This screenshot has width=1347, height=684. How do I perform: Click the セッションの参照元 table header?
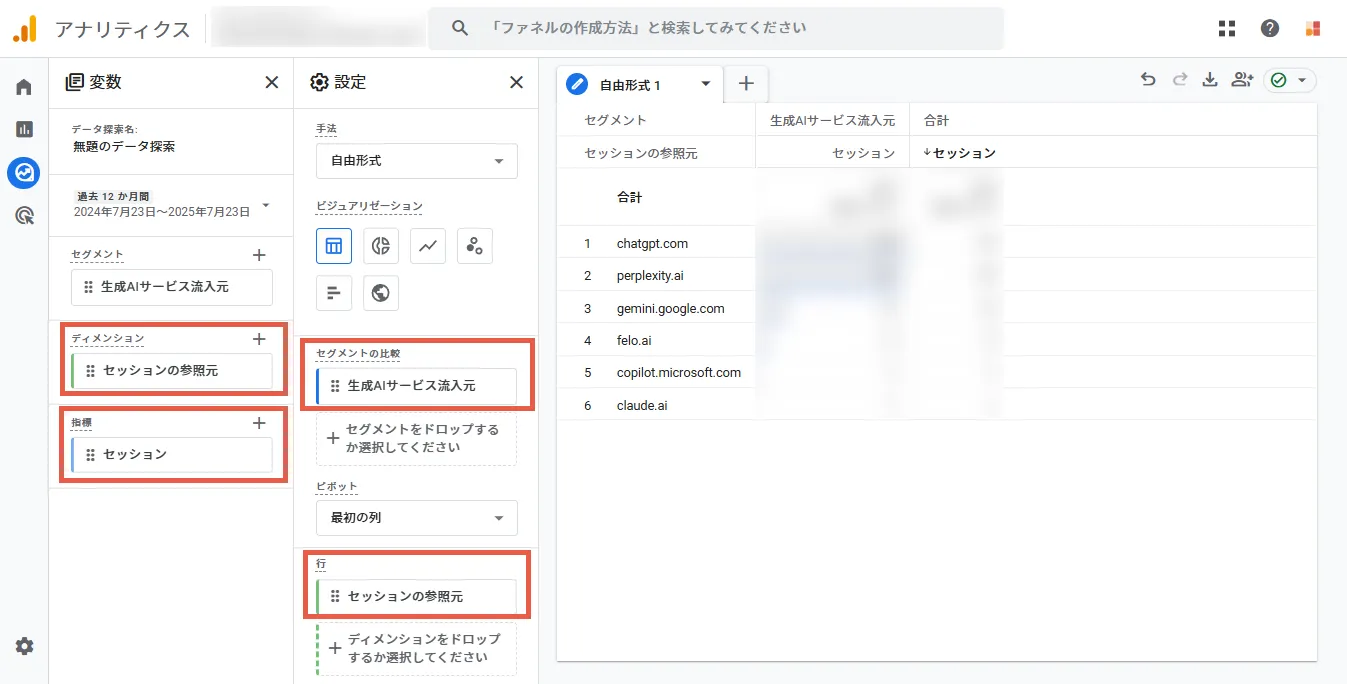[x=641, y=153]
